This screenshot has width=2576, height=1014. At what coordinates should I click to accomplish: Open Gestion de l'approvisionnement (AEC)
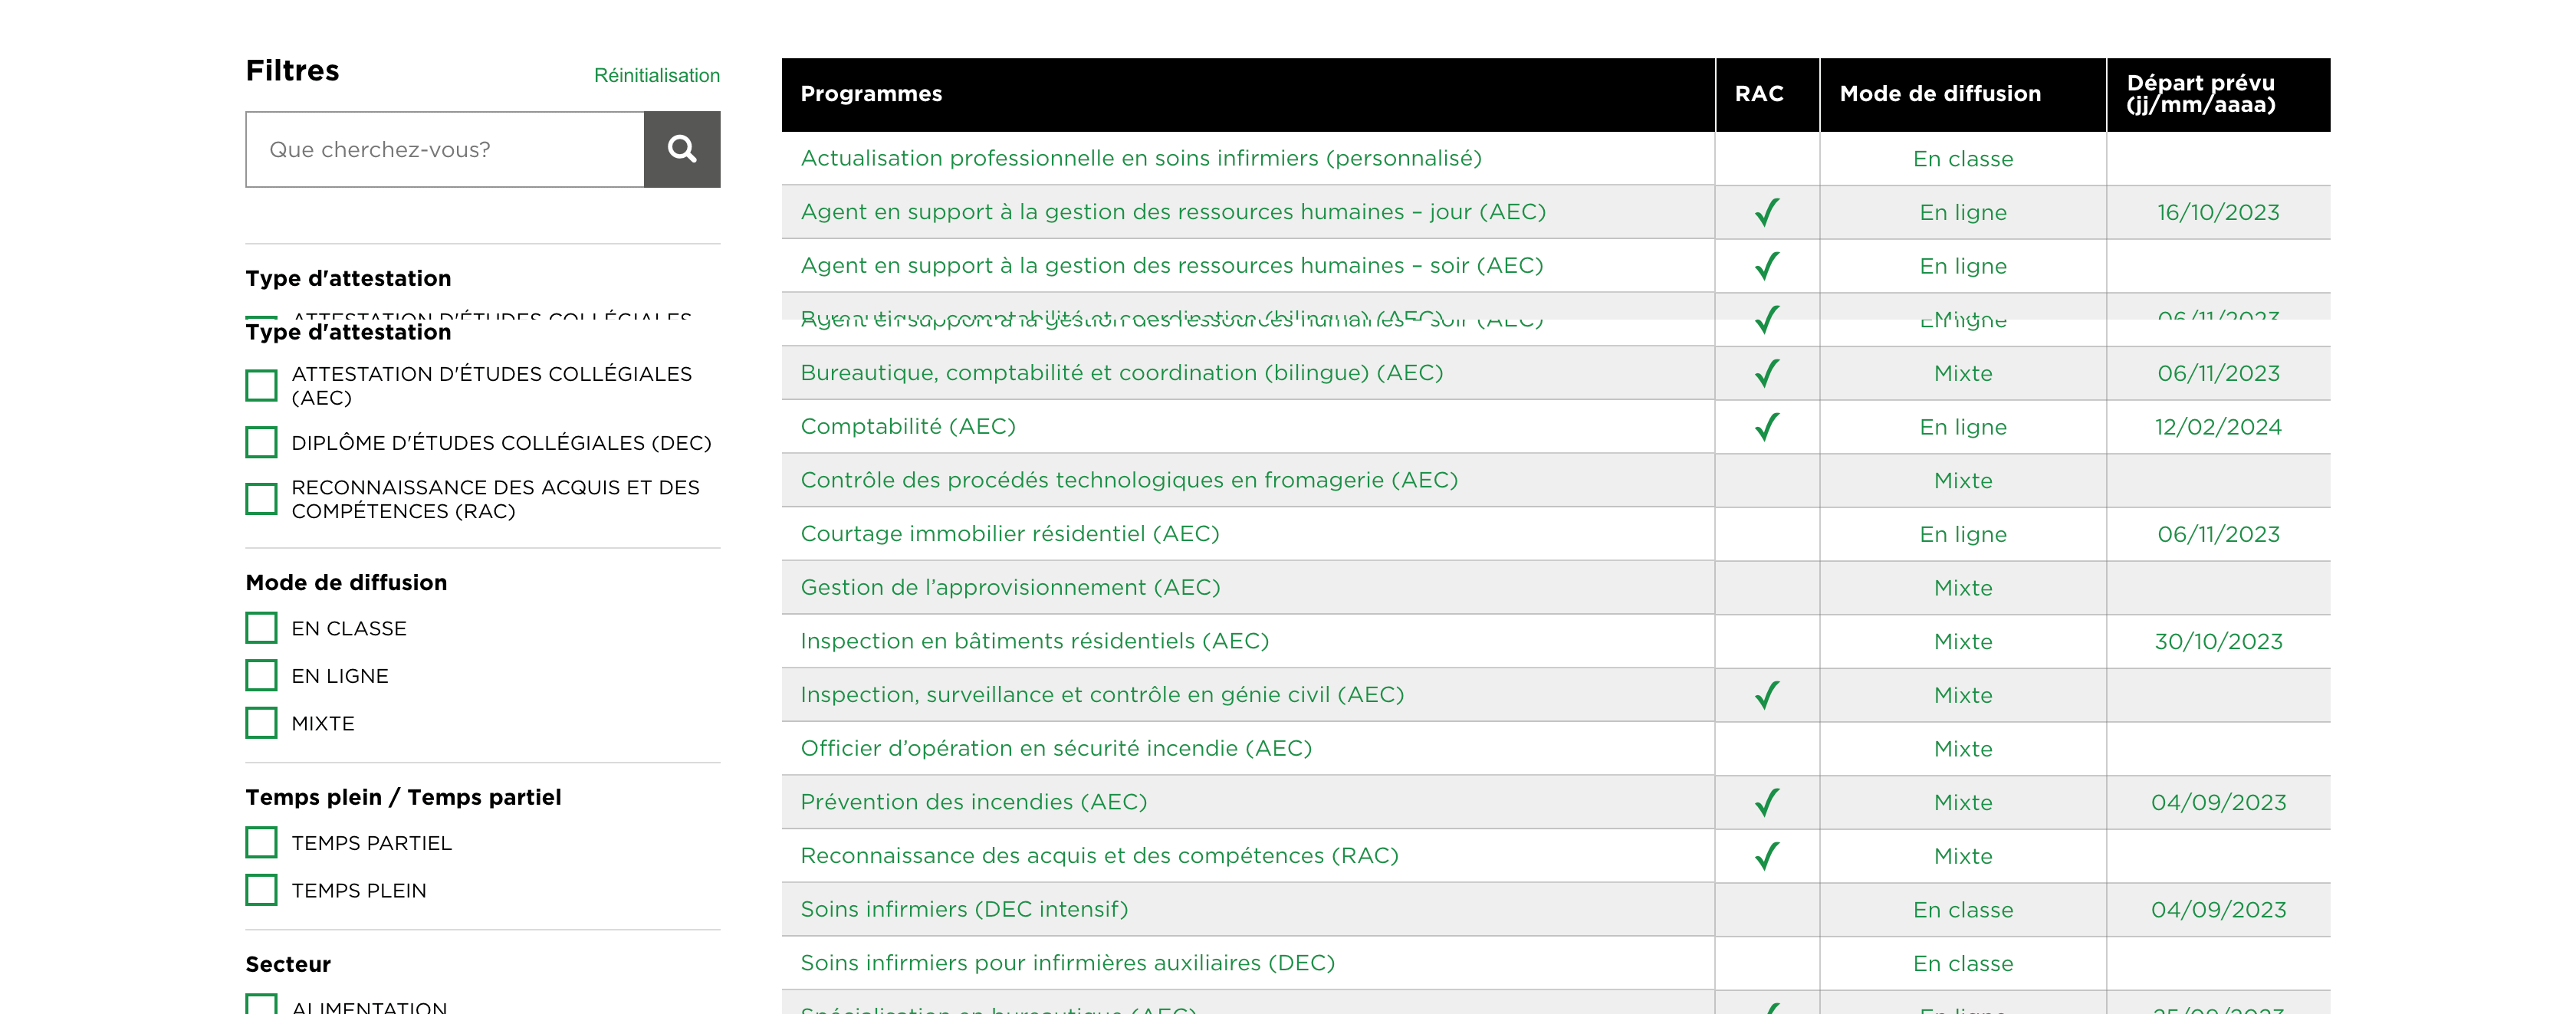[1010, 587]
